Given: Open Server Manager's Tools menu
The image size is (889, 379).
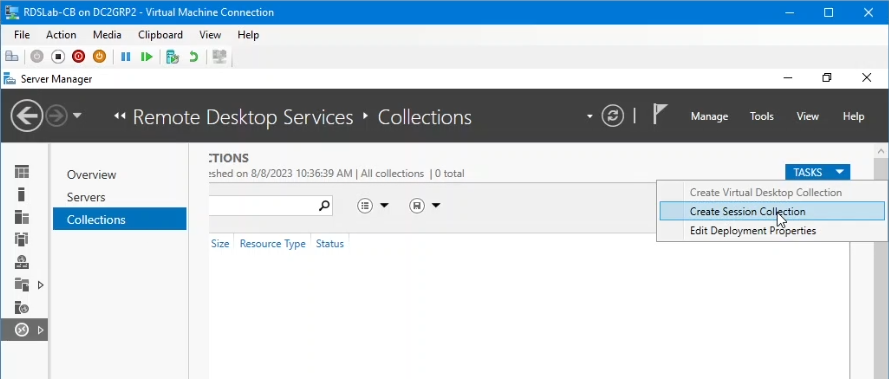Looking at the screenshot, I should click(x=761, y=116).
